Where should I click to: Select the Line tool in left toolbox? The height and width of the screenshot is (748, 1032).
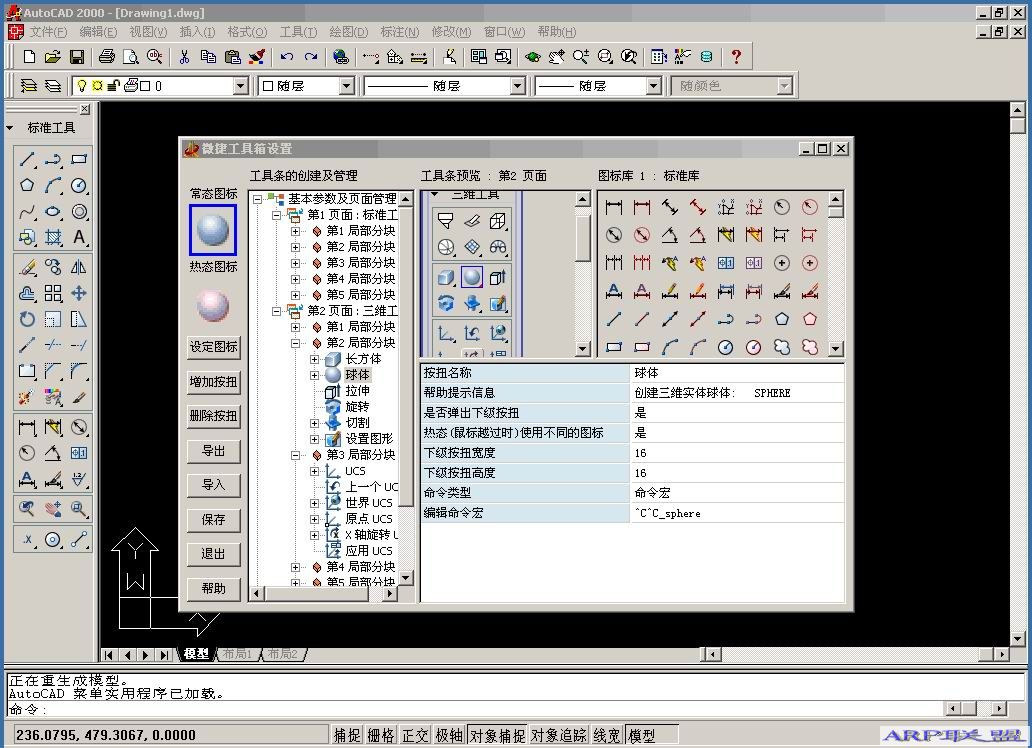[x=27, y=159]
